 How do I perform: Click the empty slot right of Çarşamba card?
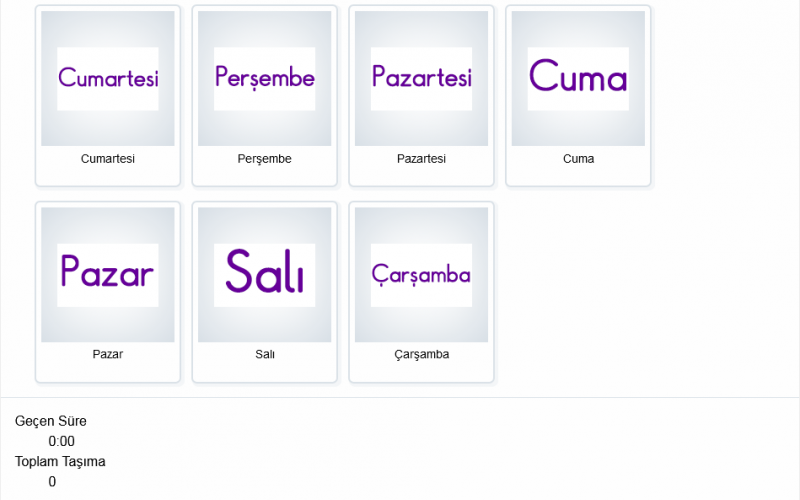click(578, 292)
